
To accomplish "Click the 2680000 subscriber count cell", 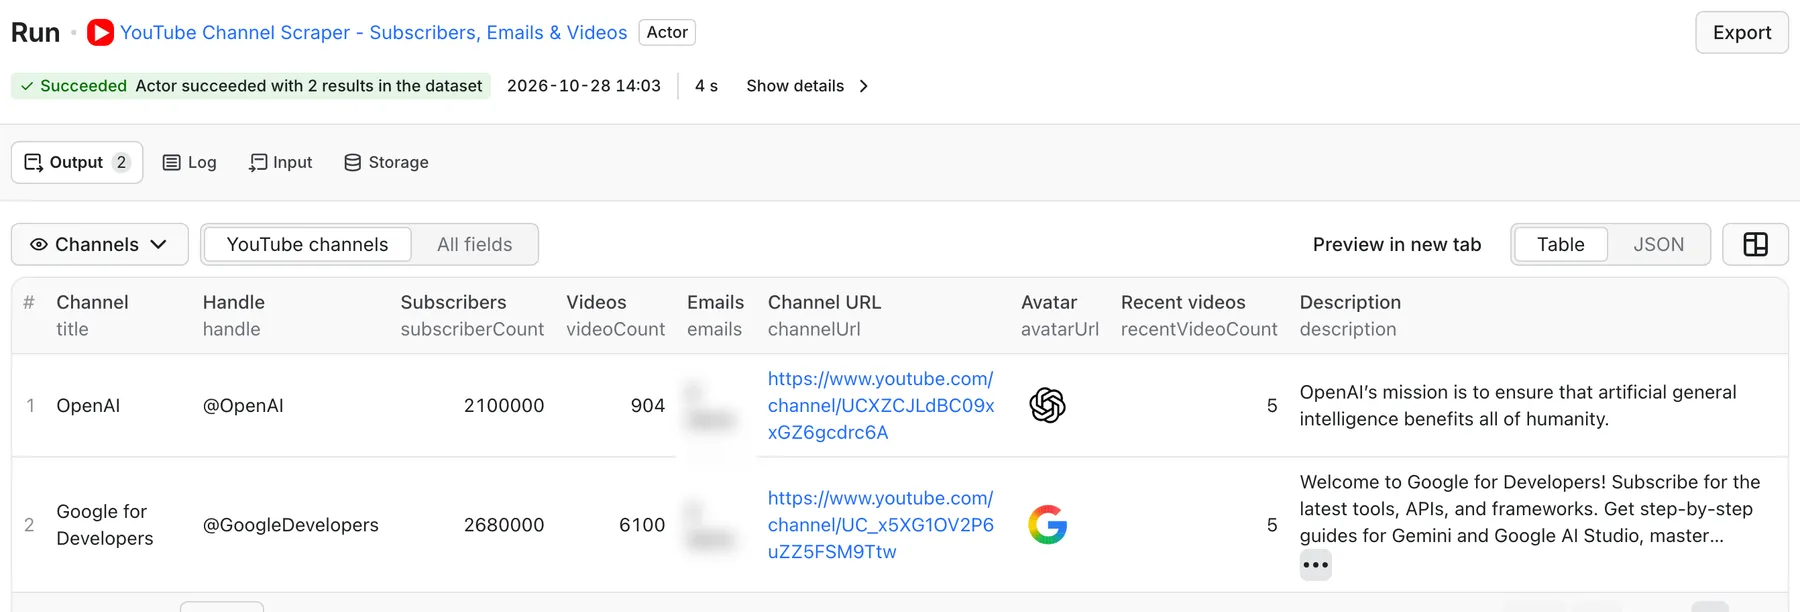I will point(504,524).
